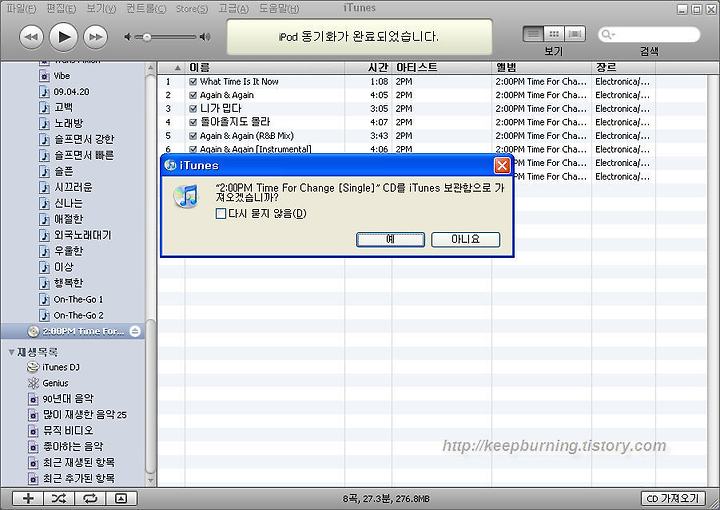Toggle repeat mode
Screen dimensions: 720x510
click(90, 499)
